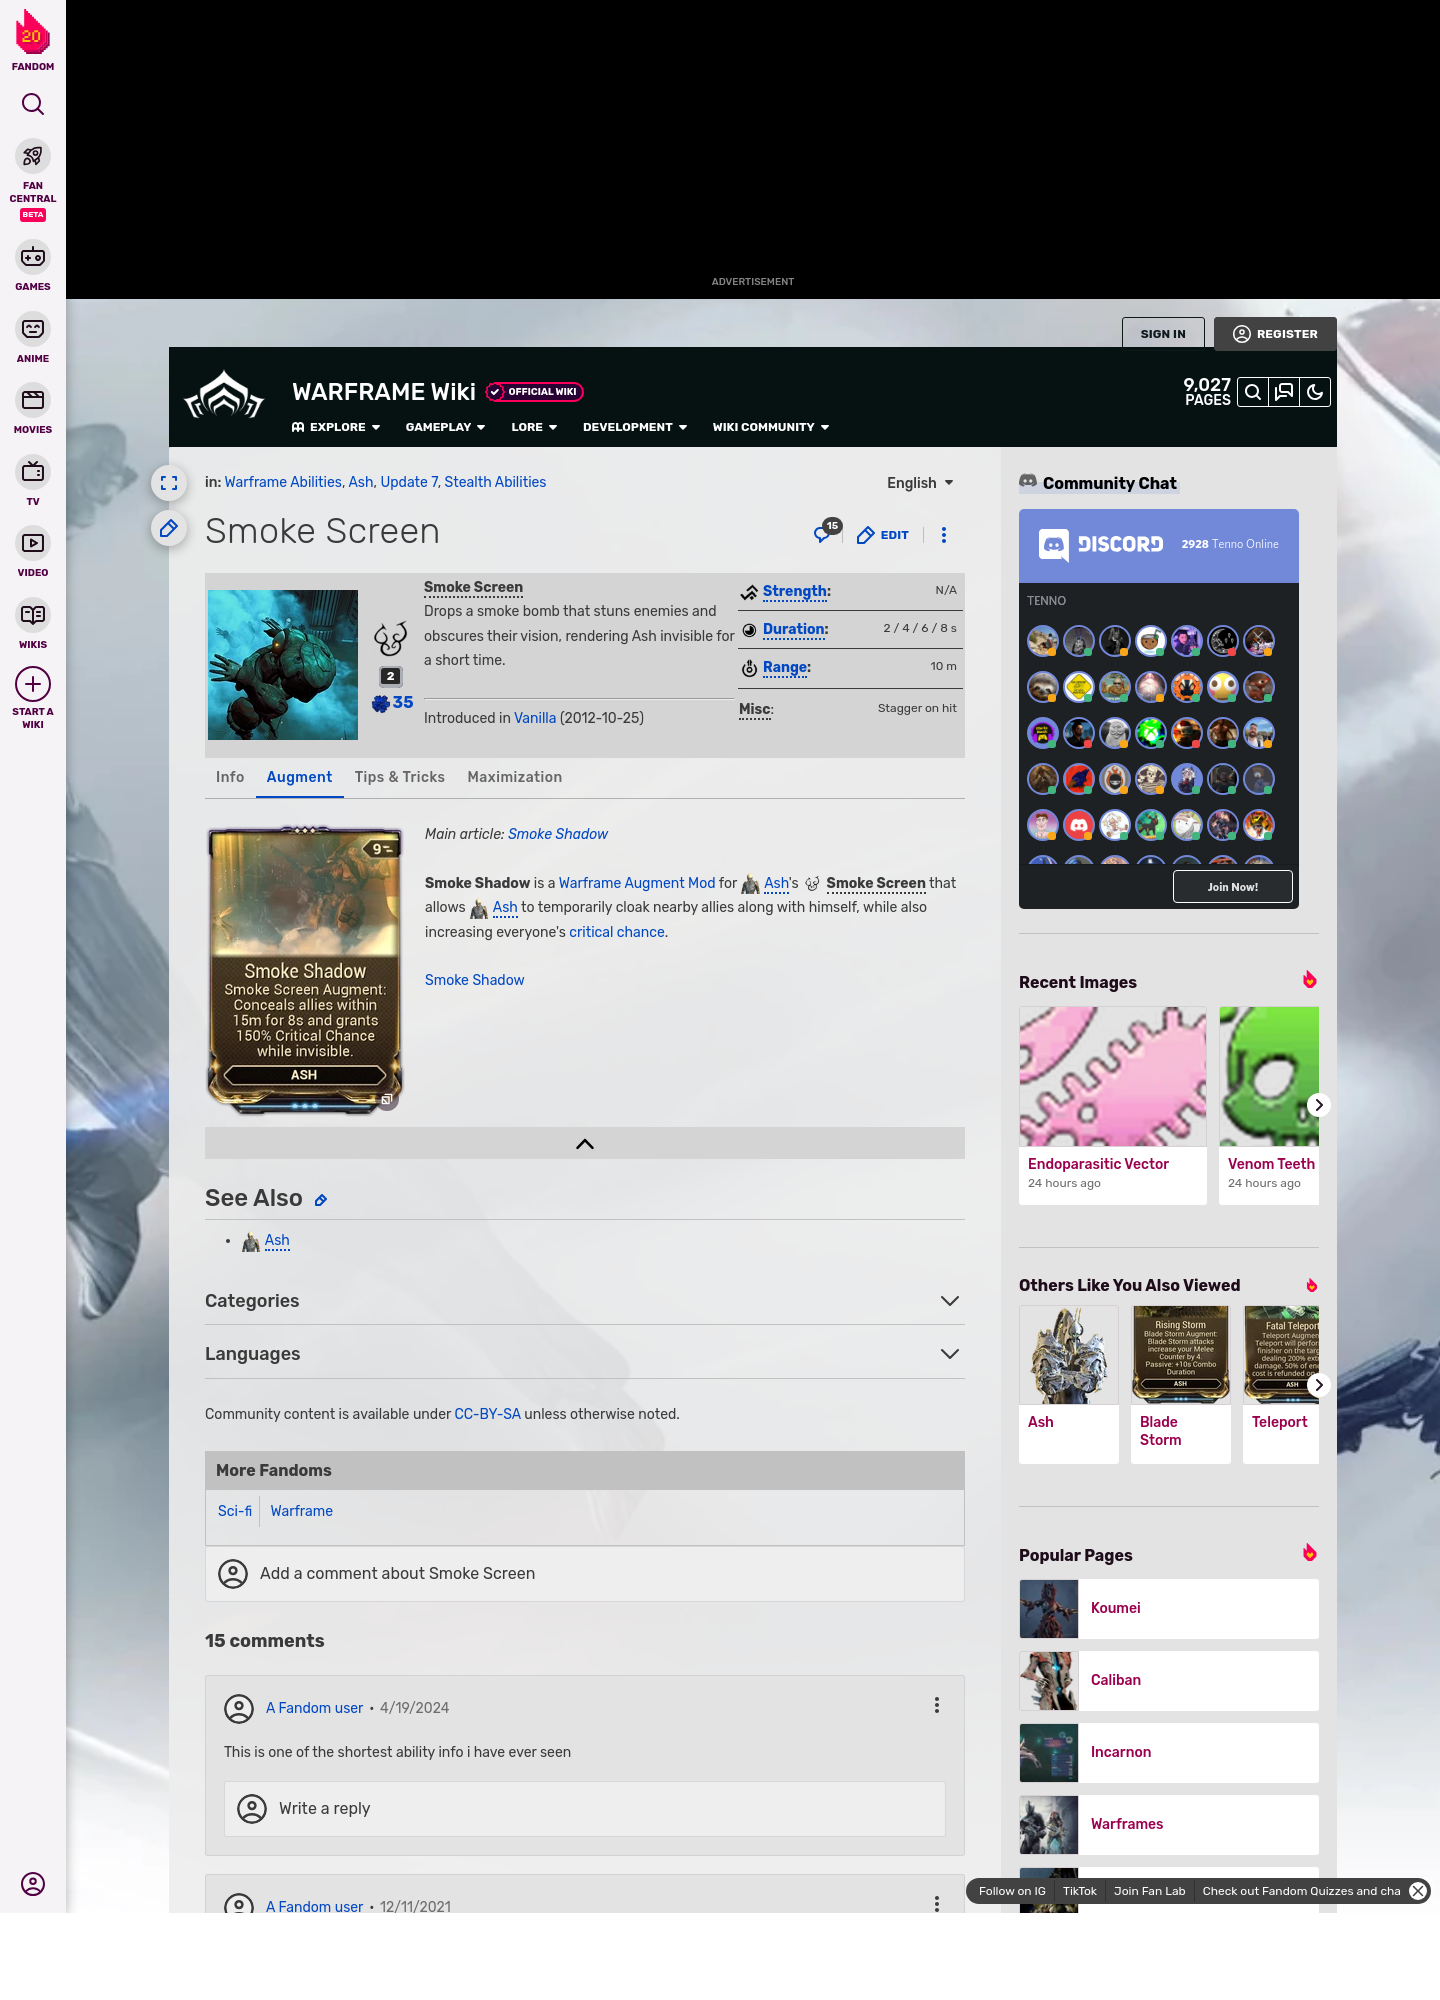Expand the Languages section
The width and height of the screenshot is (1440, 2000).
pos(585,1354)
